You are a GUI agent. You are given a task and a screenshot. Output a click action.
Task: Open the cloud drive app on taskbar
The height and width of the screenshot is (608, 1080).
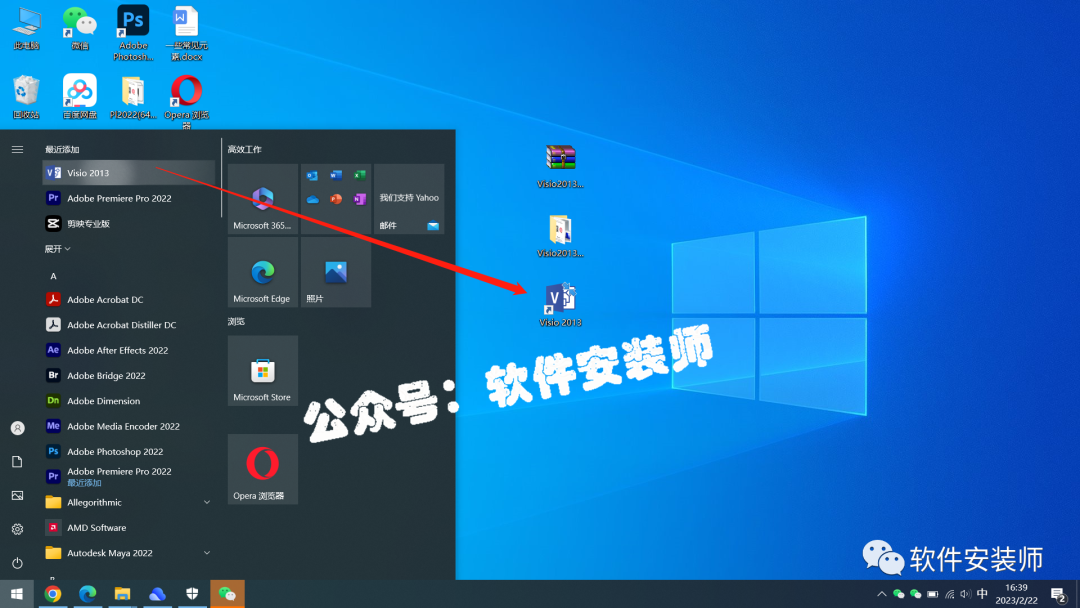(x=157, y=594)
